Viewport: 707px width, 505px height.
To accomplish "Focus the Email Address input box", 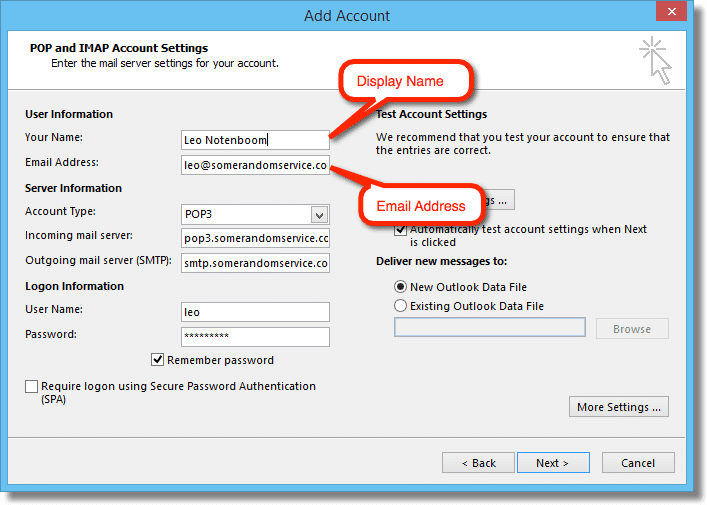I will [255, 165].
